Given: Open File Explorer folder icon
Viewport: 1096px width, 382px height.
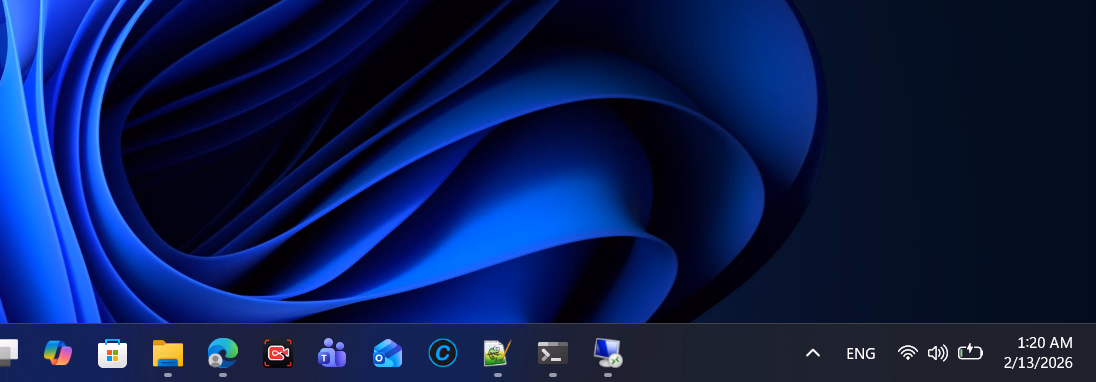Looking at the screenshot, I should click(168, 353).
